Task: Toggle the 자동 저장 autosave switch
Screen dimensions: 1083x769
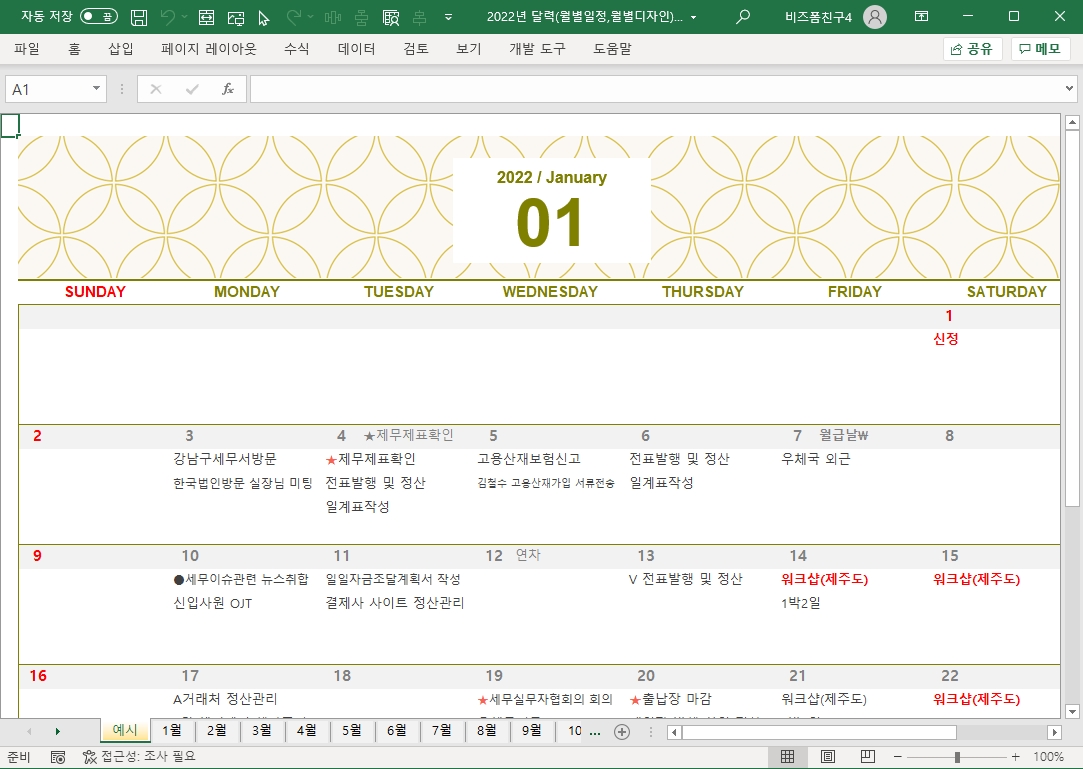Action: point(98,17)
